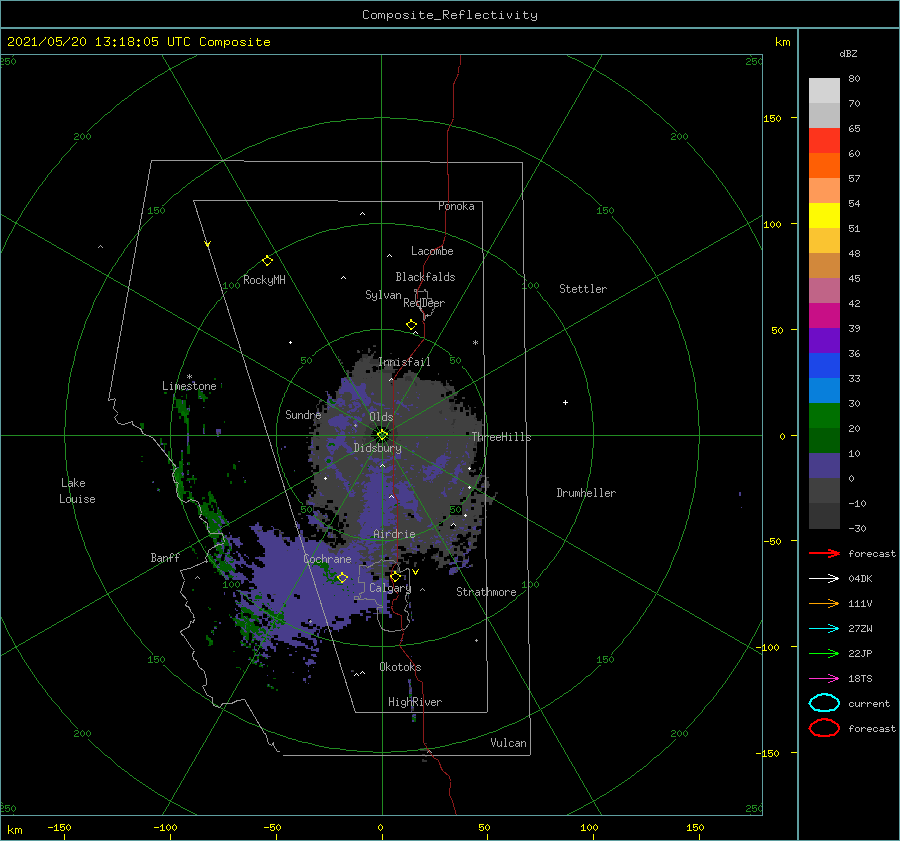Click the Lake Louise map label
Screen dimensions: 900x841
click(77, 491)
